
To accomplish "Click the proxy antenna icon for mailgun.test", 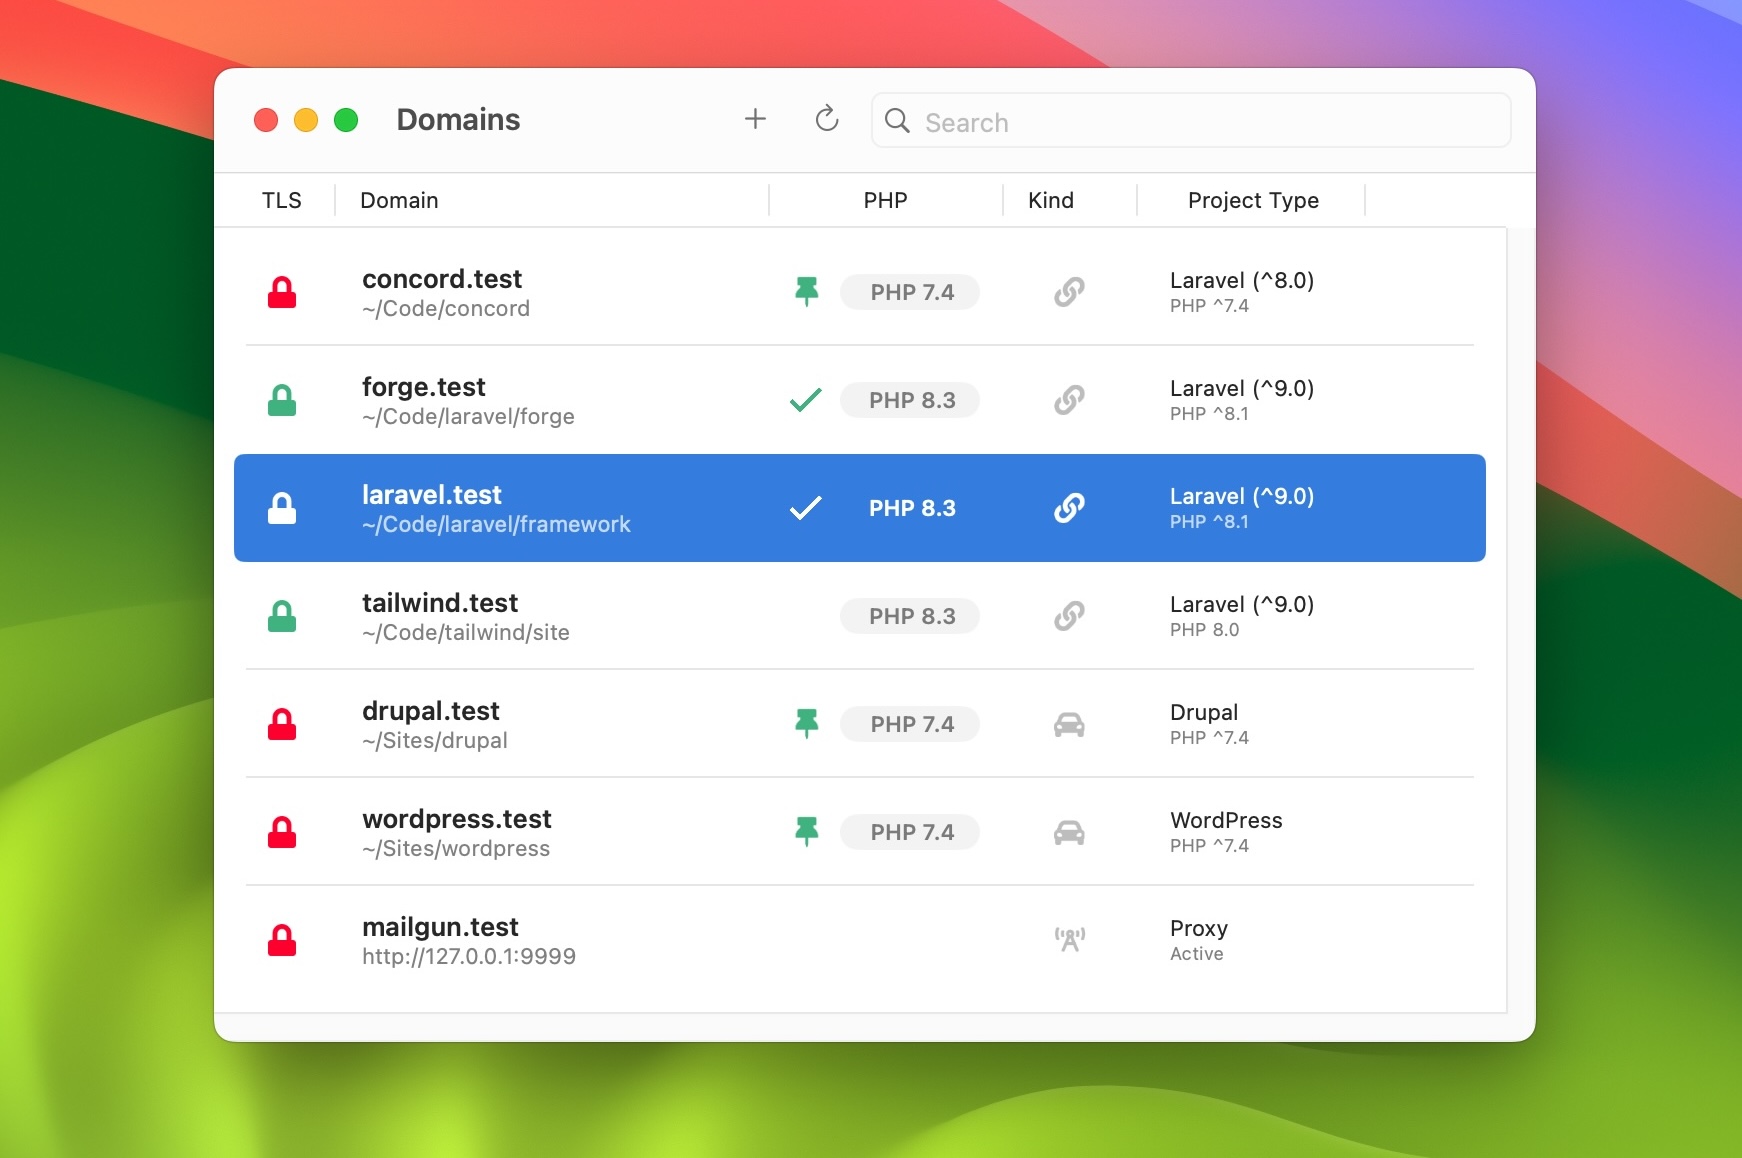I will pos(1069,939).
